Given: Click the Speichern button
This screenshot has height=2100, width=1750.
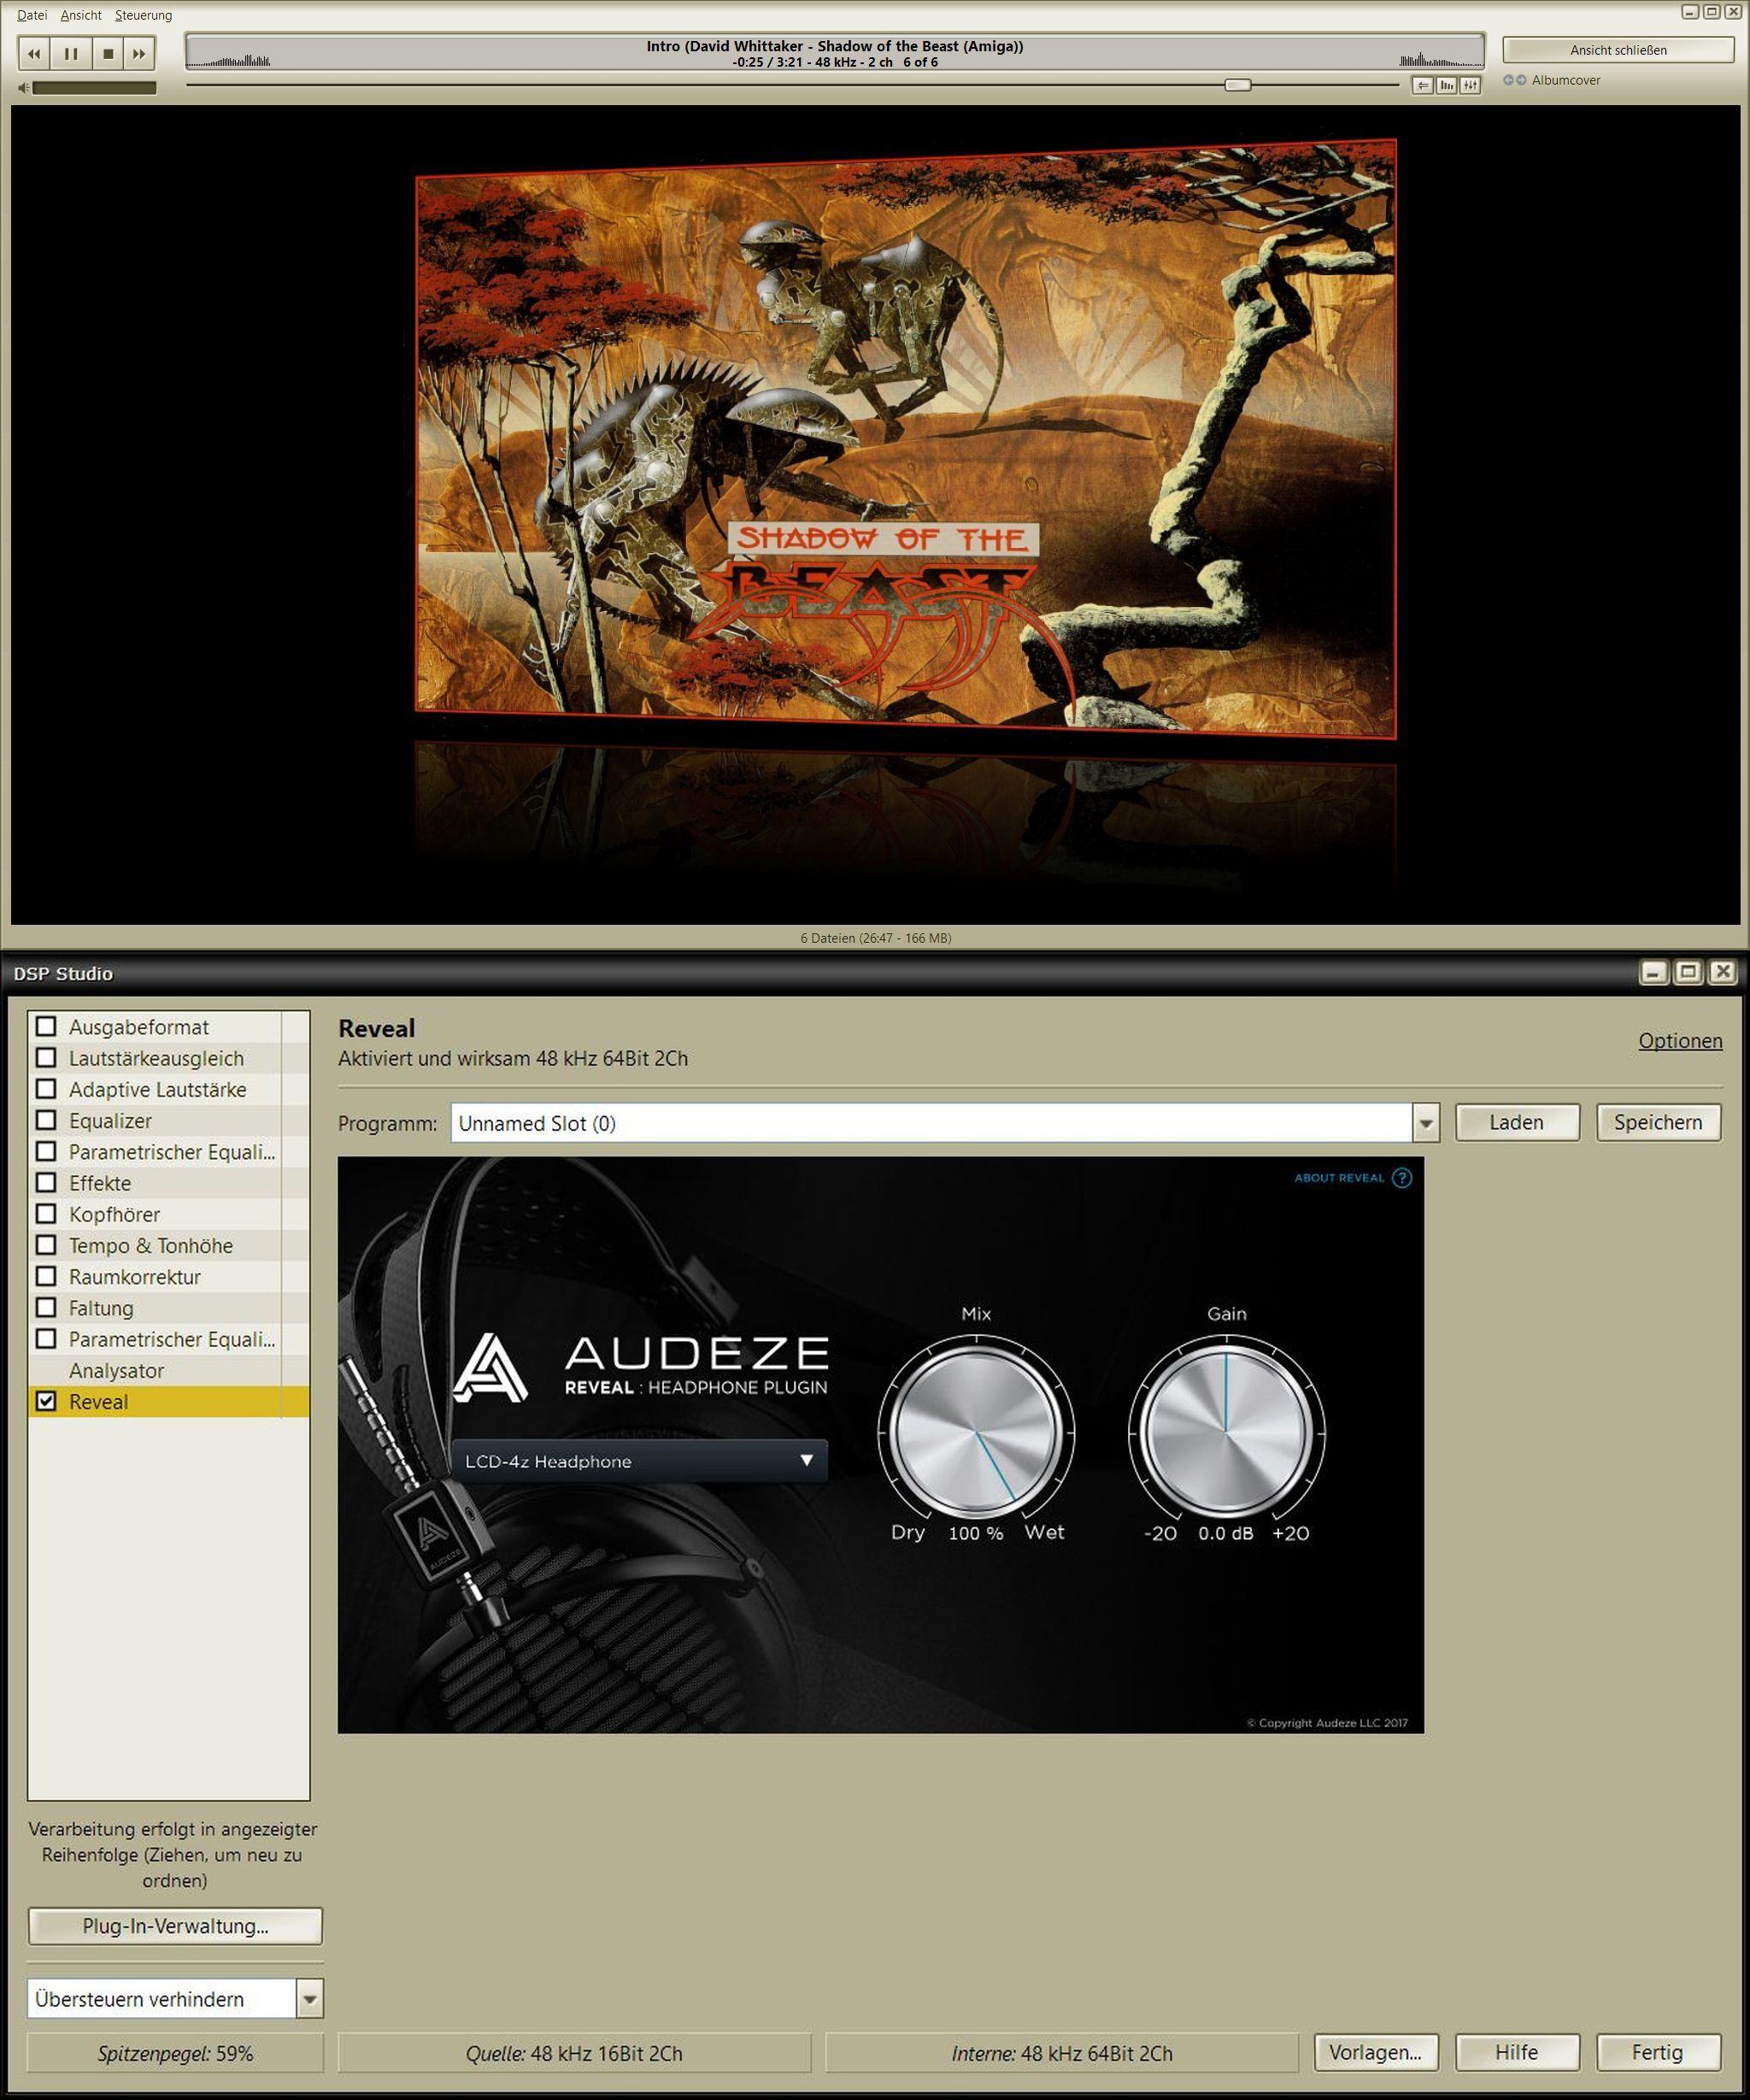Looking at the screenshot, I should [1658, 1122].
